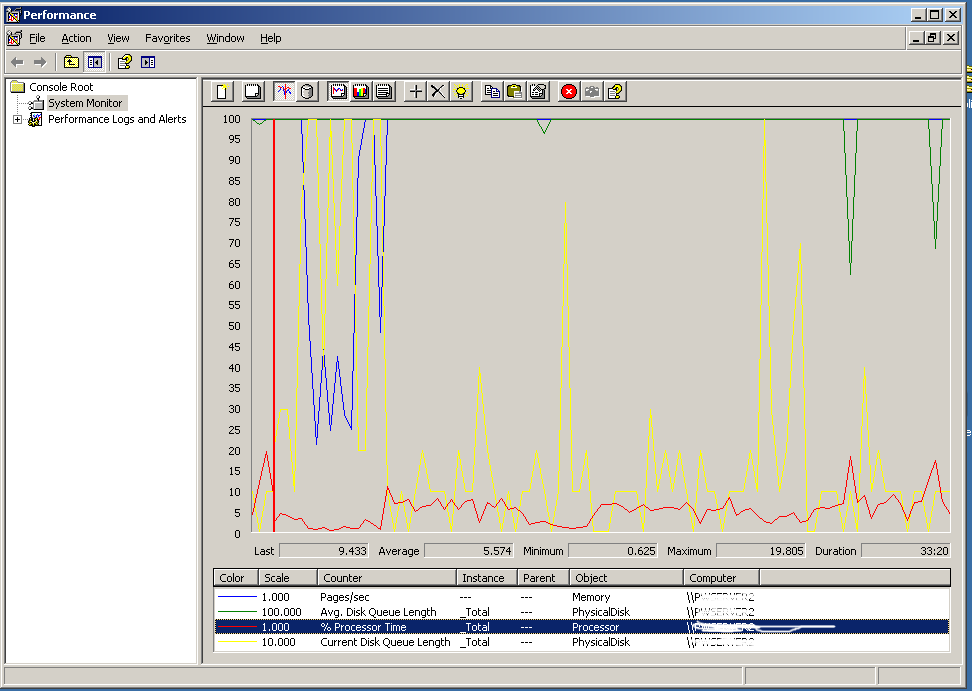Toggle Show/Hide Console Tree button

point(94,62)
